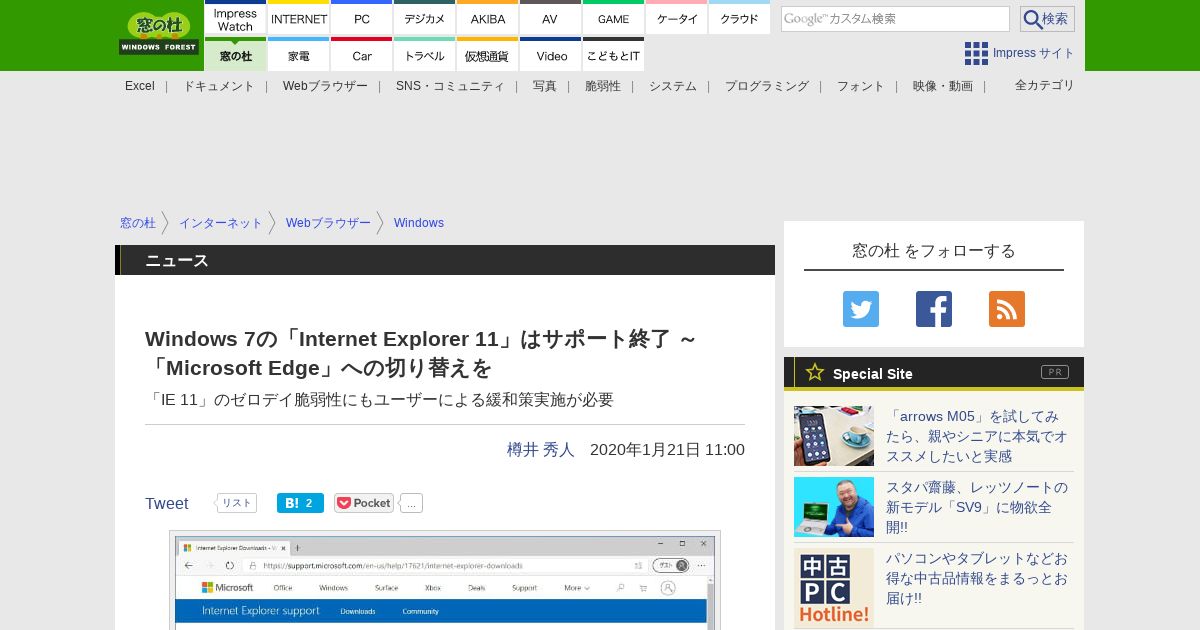This screenshot has width=1200, height=630.
Task: Click the Impress サイト grid icon
Action: click(x=976, y=53)
